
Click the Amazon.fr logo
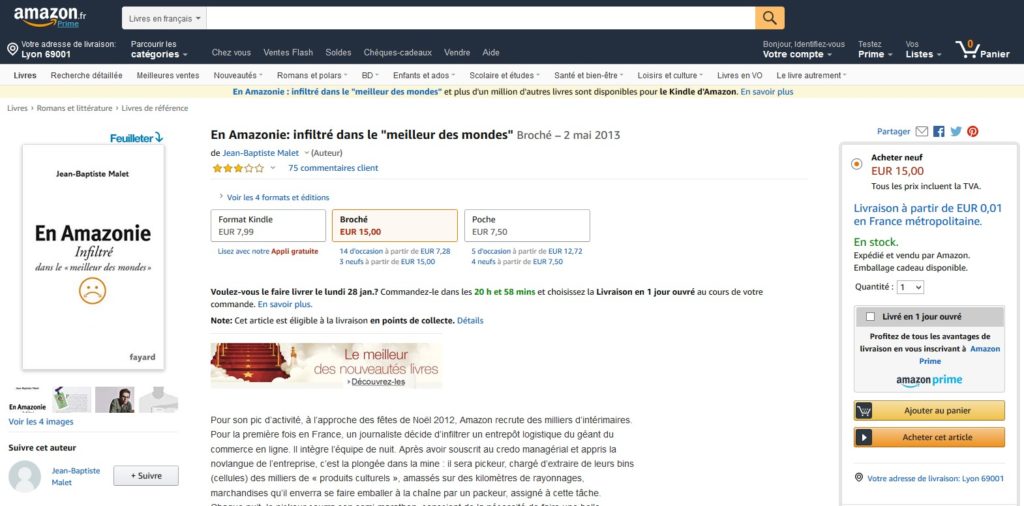[x=50, y=17]
